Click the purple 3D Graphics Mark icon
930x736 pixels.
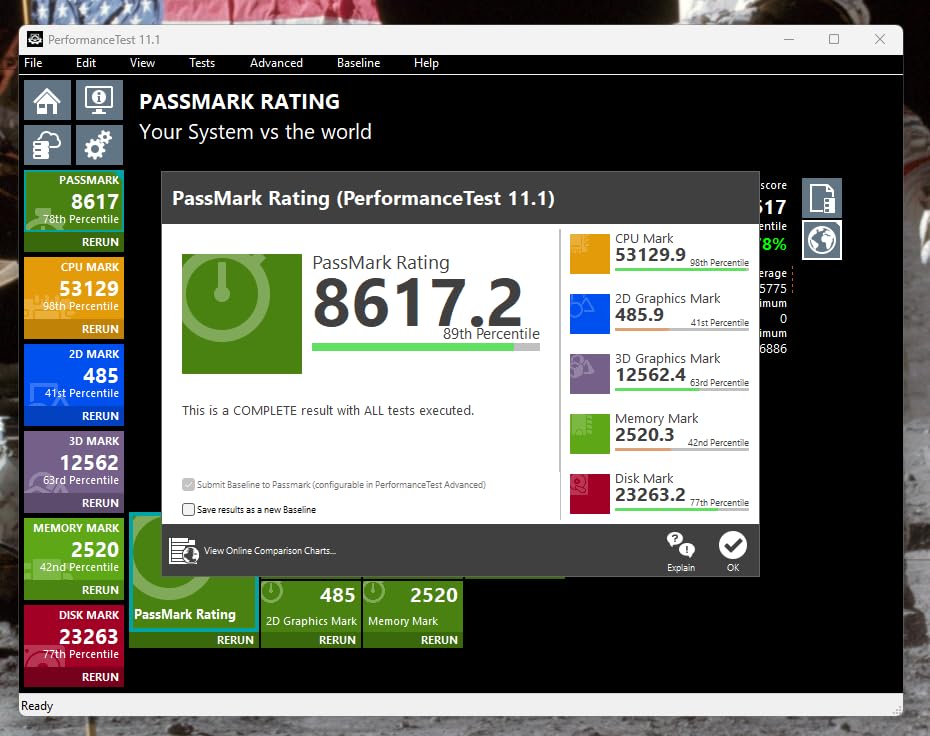(590, 374)
